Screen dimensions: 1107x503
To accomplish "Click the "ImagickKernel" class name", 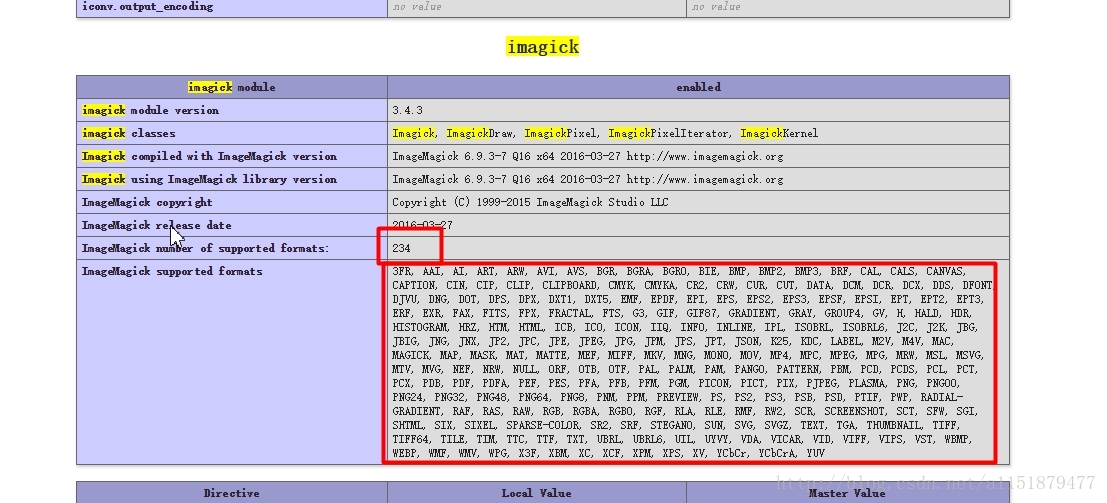I will pos(779,133).
